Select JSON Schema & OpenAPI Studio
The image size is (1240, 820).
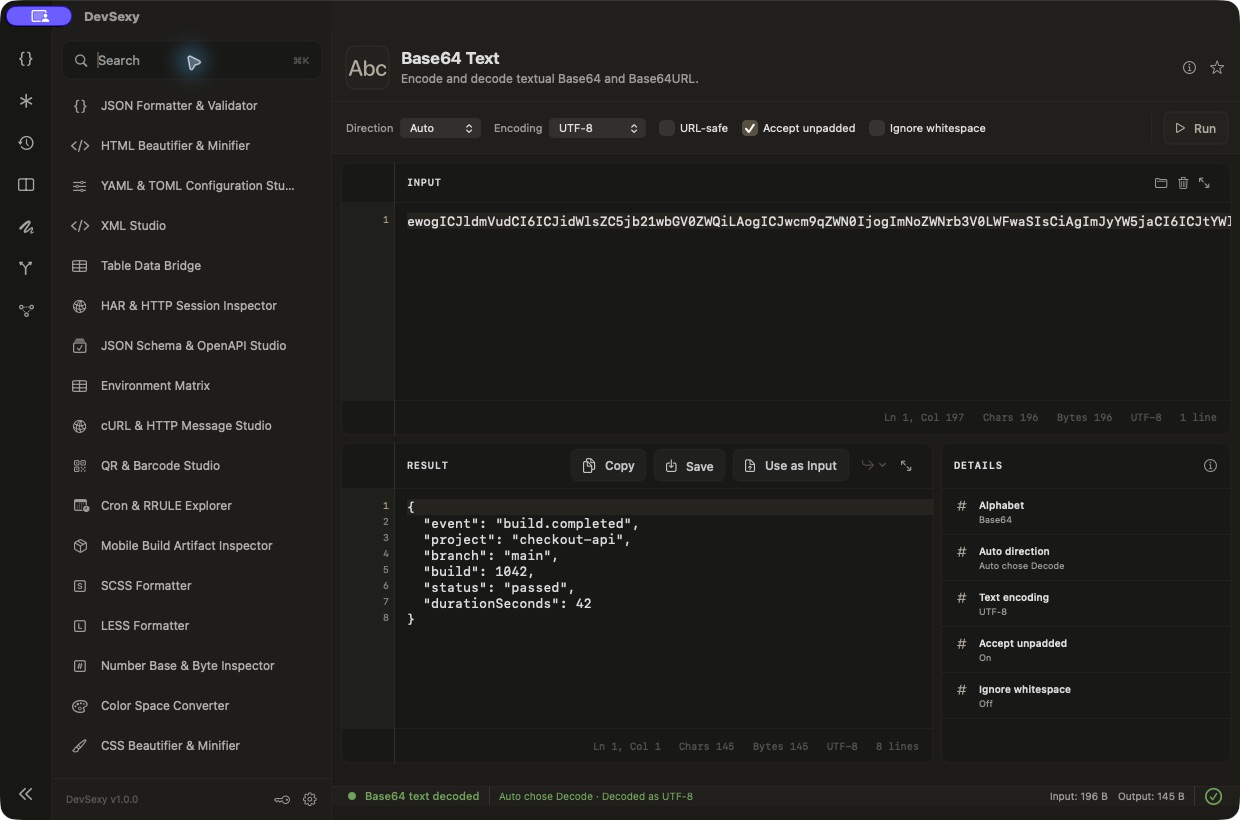191,346
